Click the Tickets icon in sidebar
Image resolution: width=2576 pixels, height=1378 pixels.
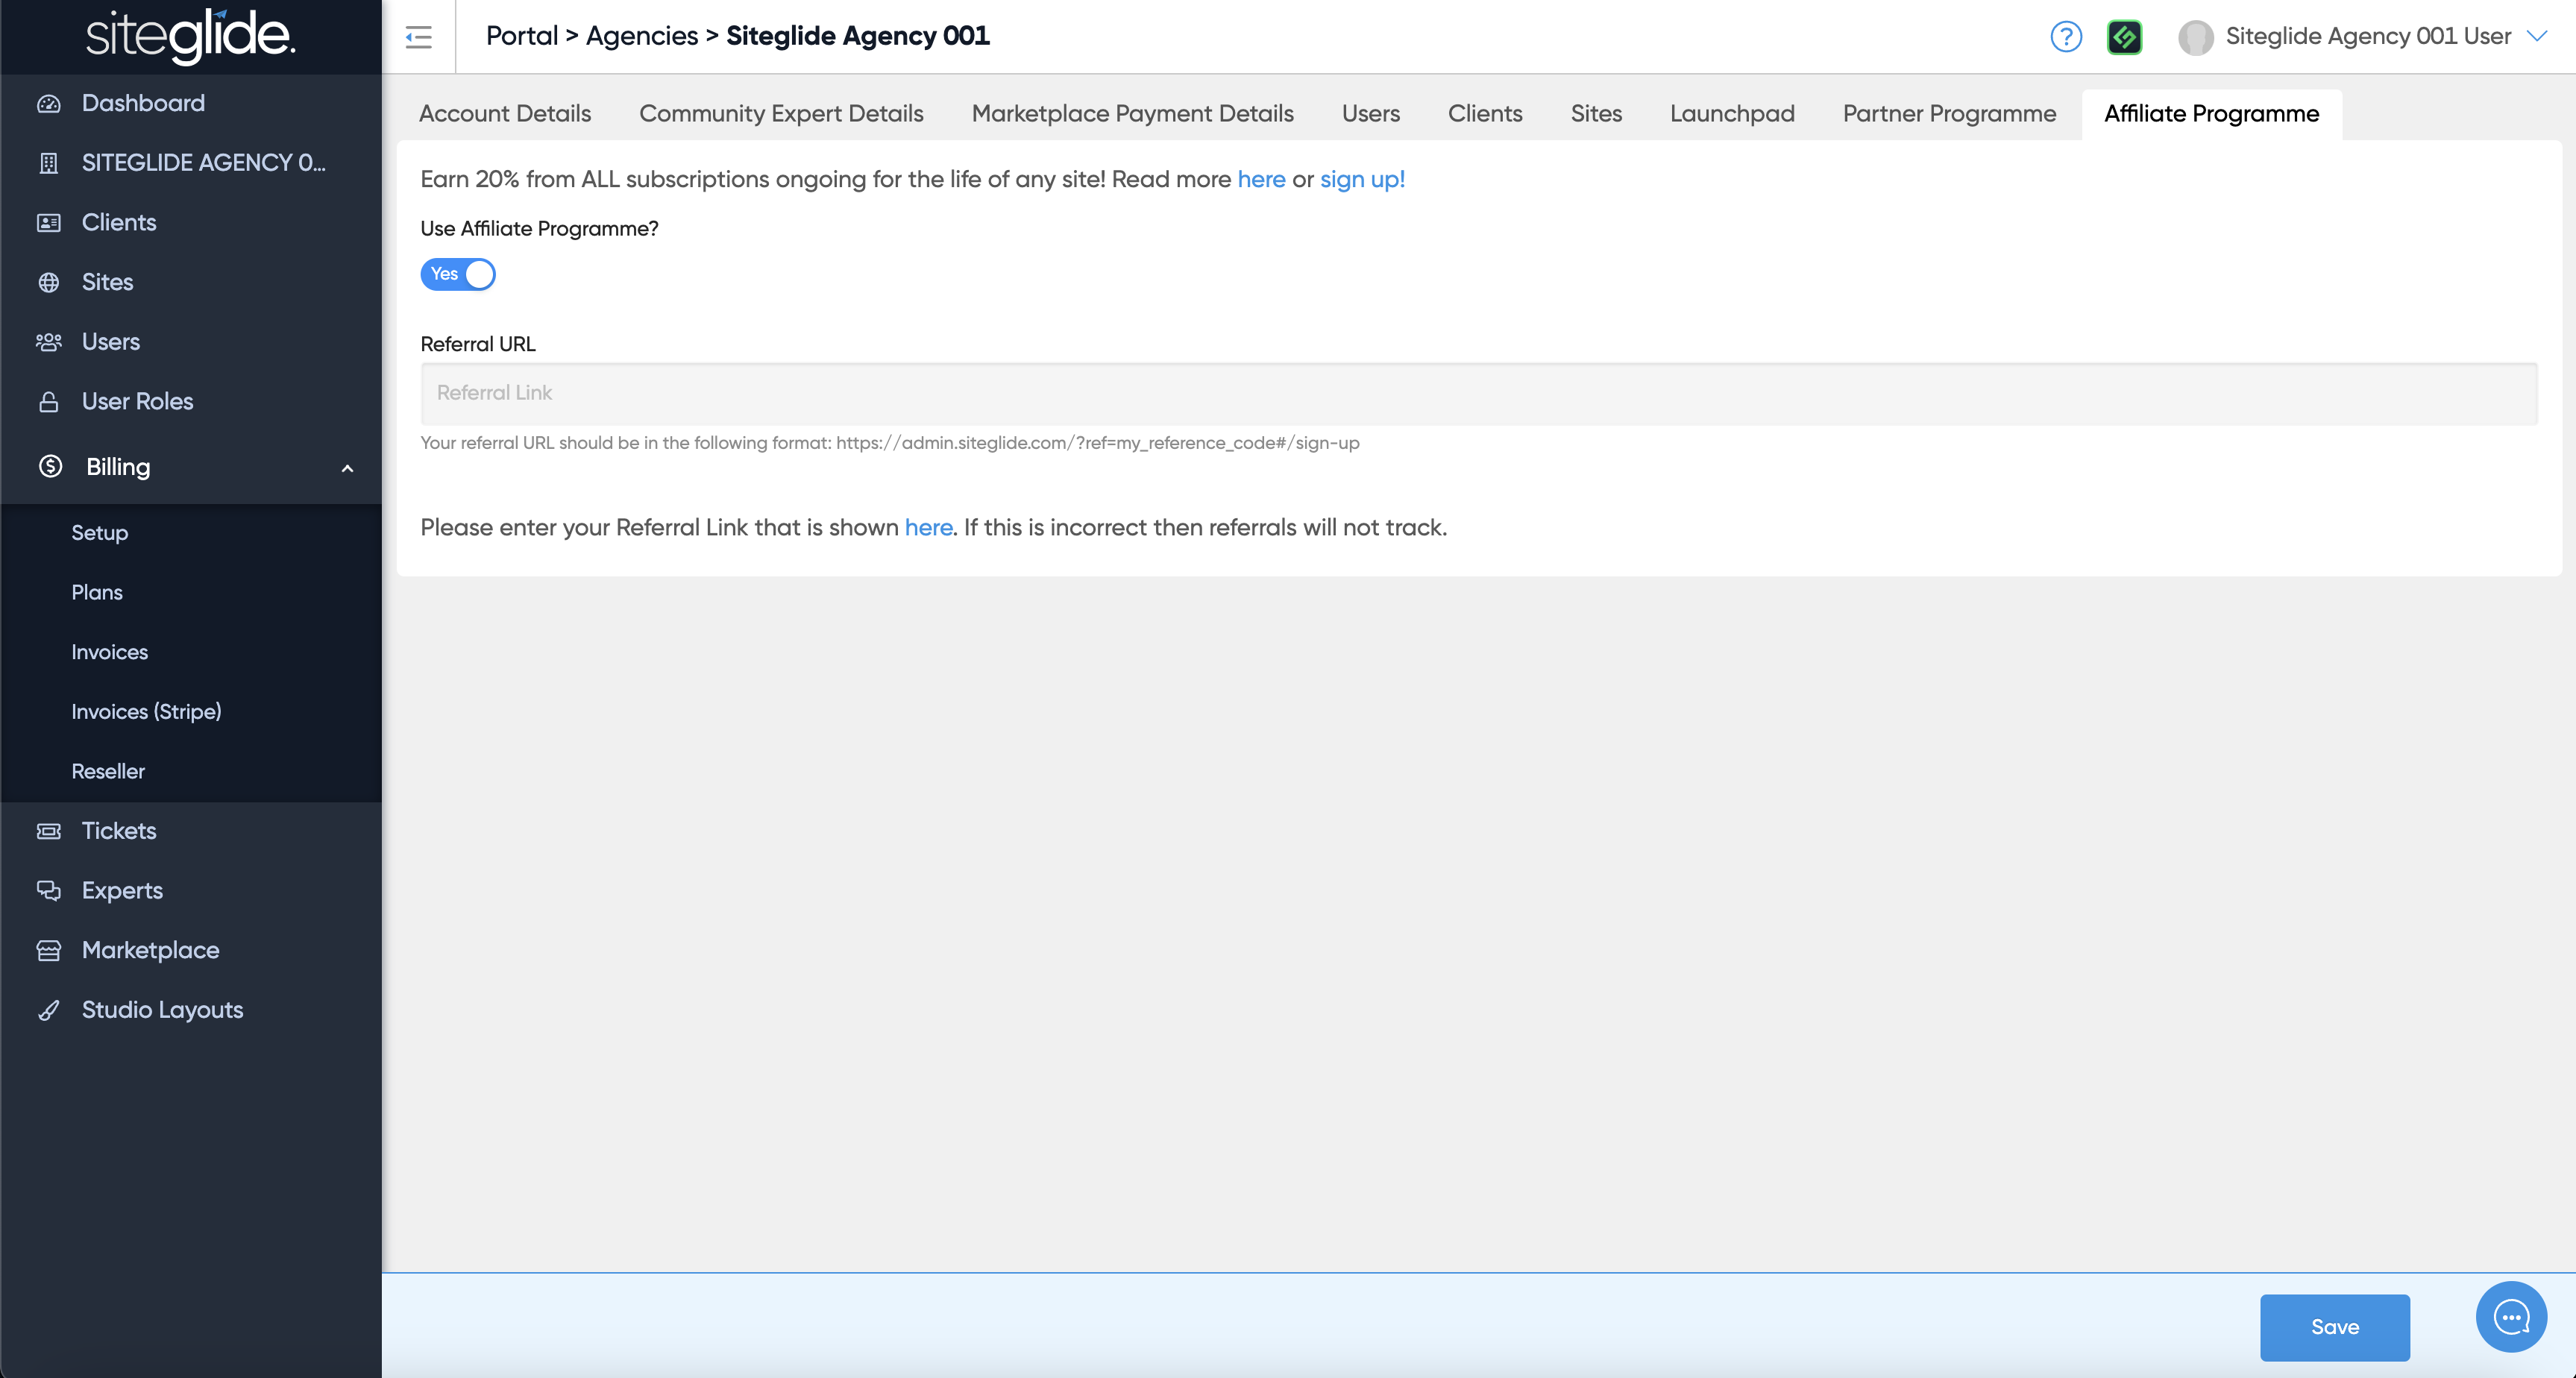point(48,831)
